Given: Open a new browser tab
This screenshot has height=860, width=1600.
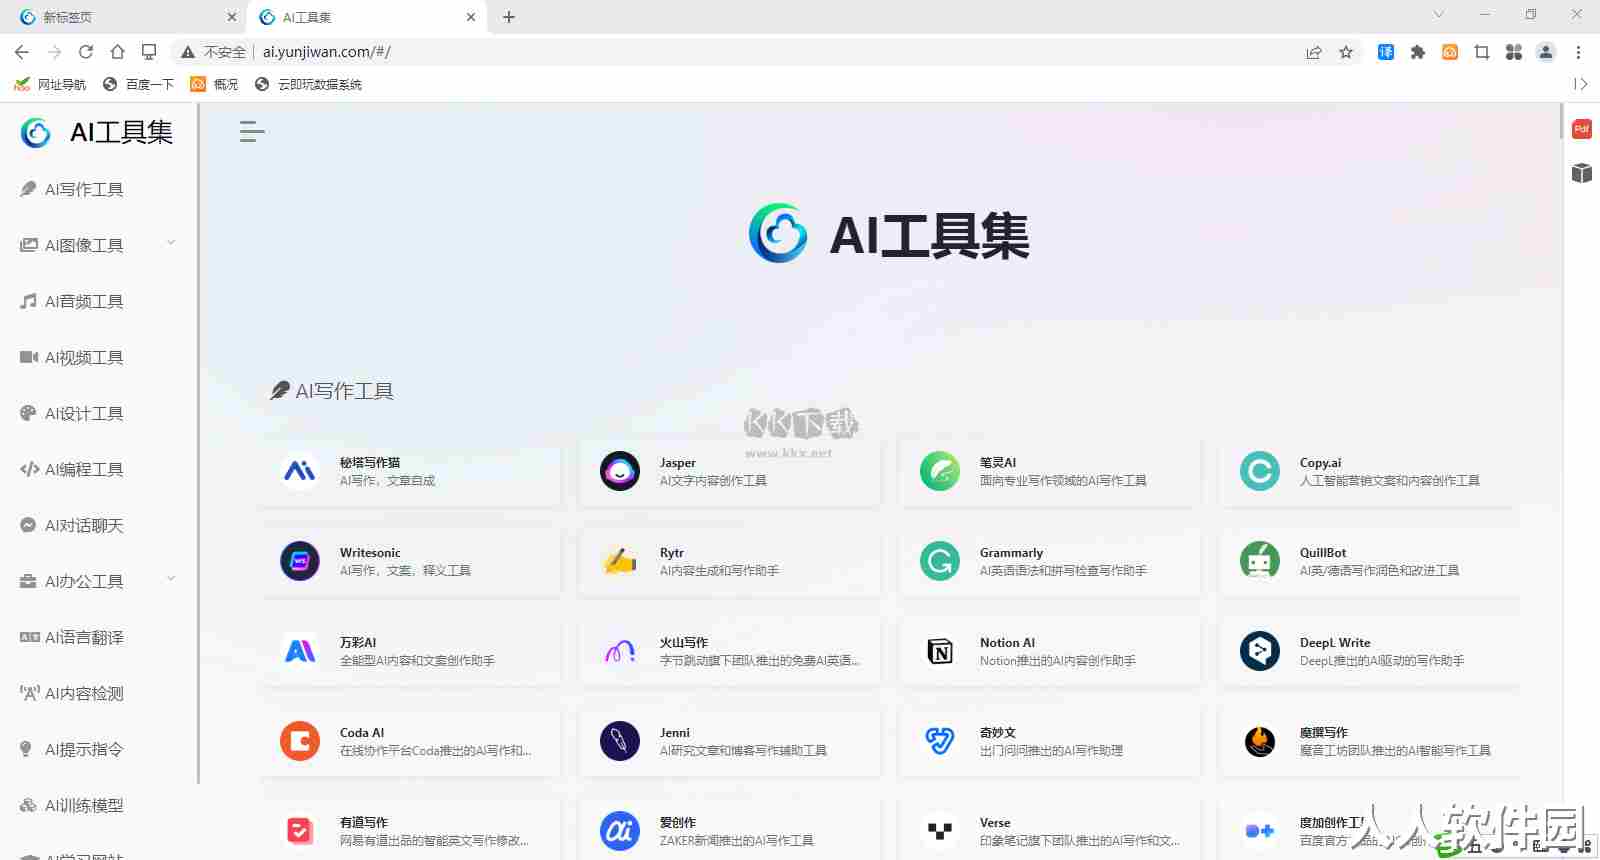Looking at the screenshot, I should tap(509, 17).
